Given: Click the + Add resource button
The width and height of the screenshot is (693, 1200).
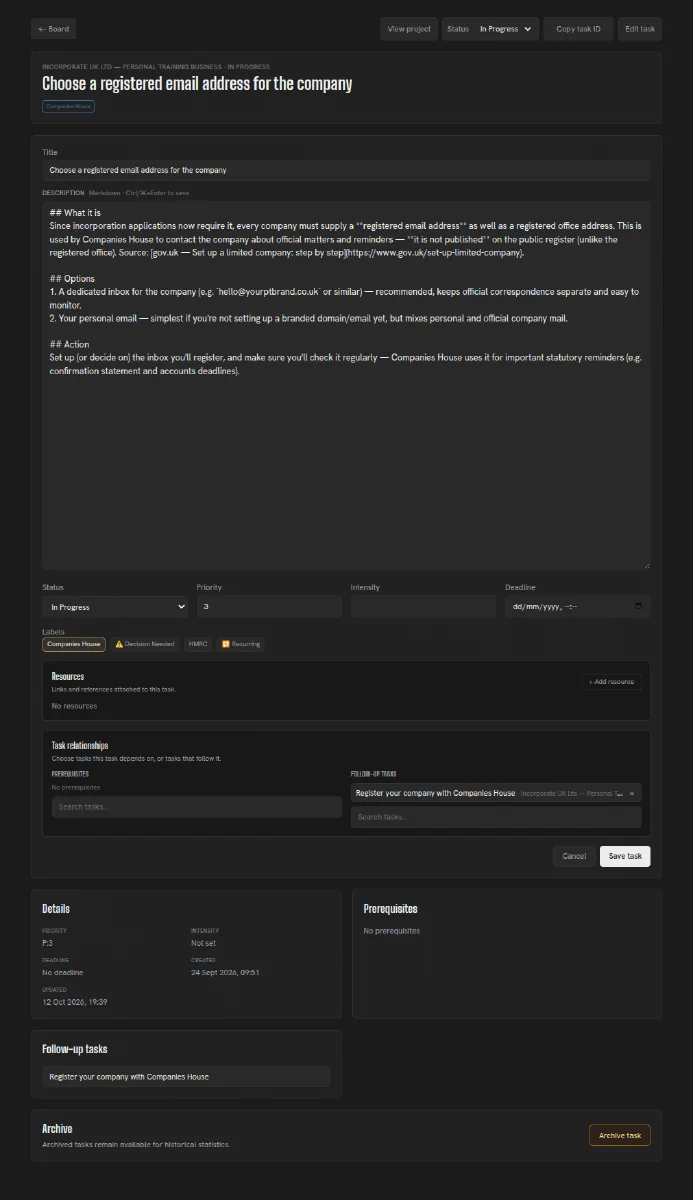Looking at the screenshot, I should (x=611, y=682).
